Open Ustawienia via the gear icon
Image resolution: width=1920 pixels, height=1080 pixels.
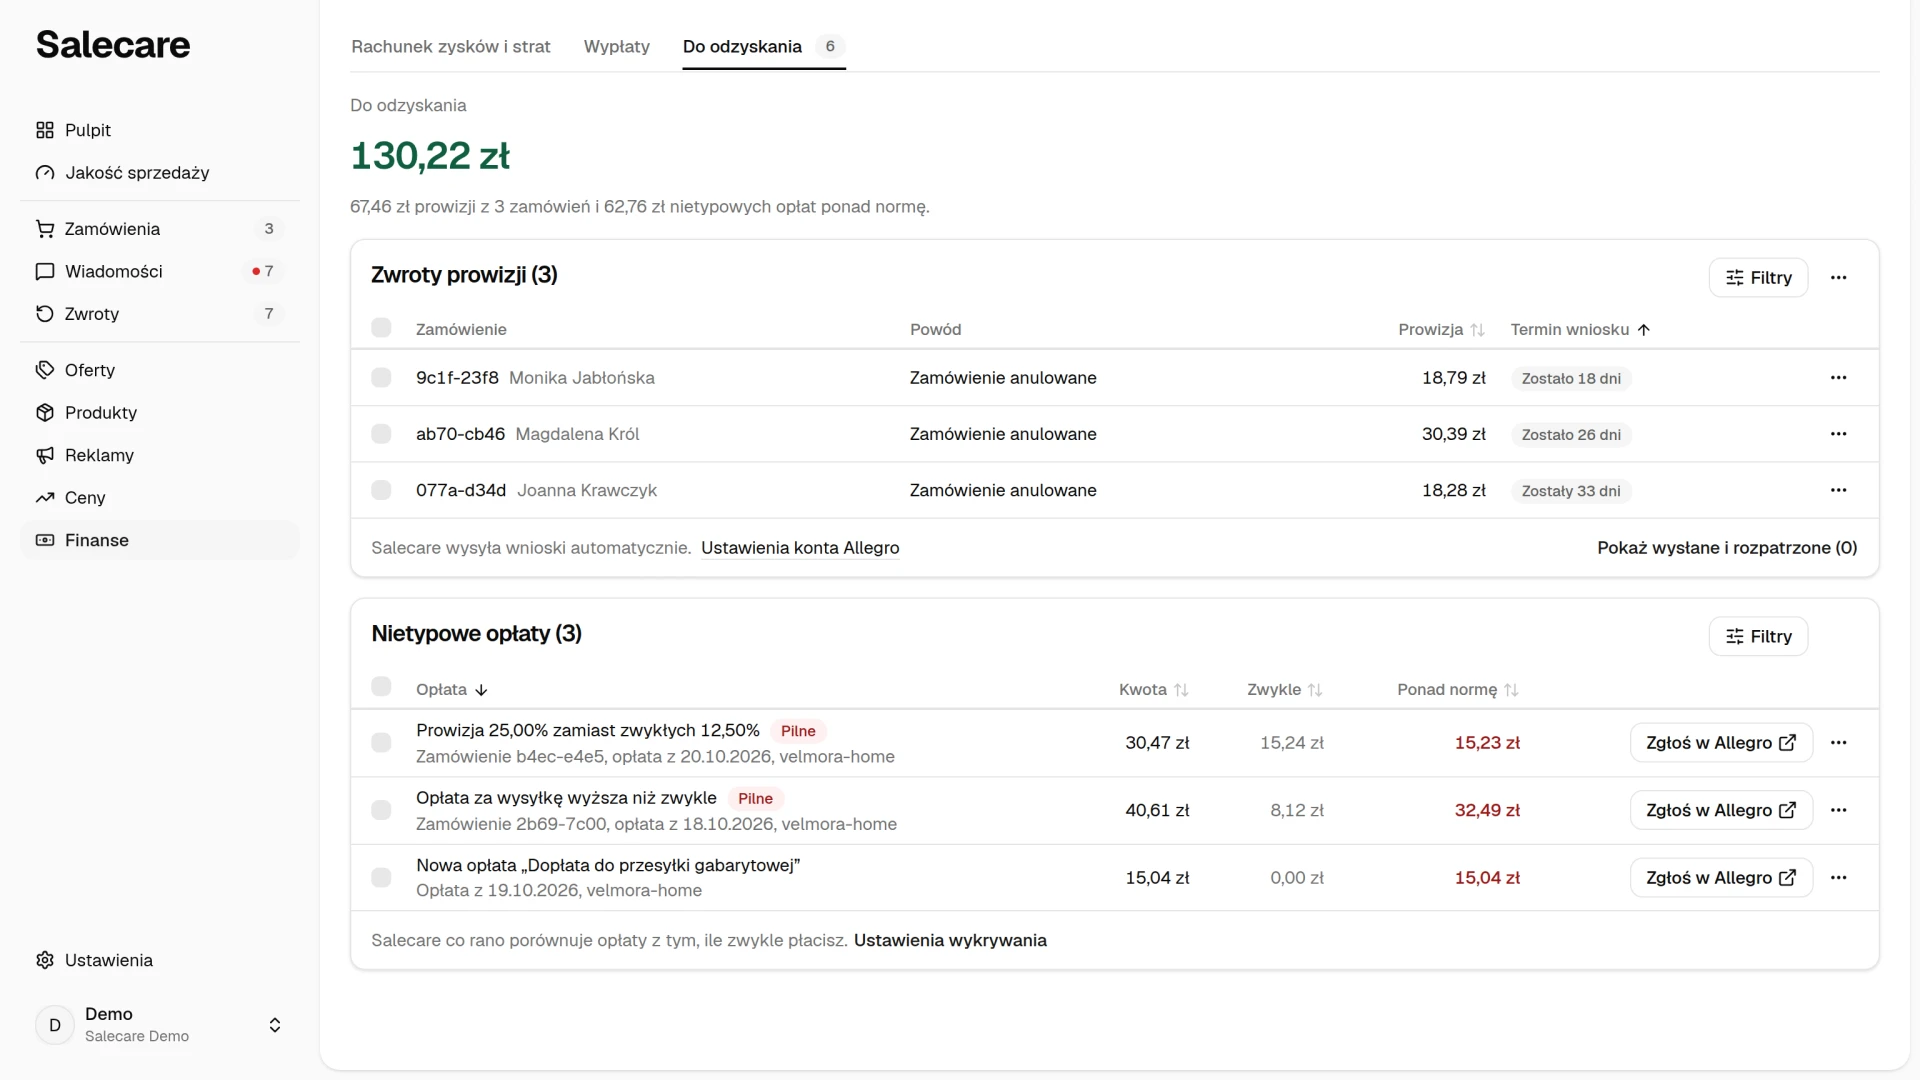coord(45,960)
